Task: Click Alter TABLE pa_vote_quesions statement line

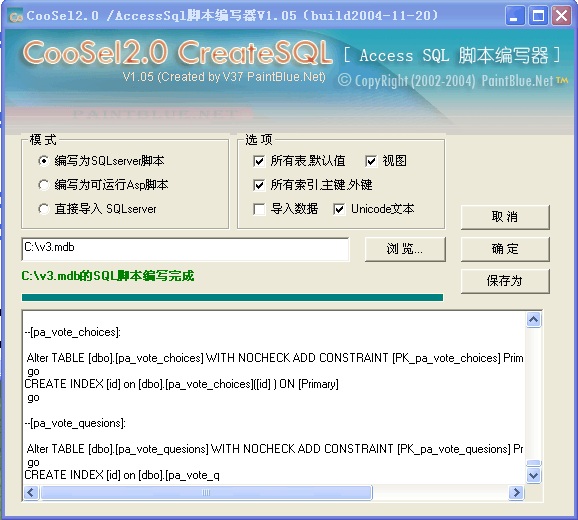Action: [x=275, y=449]
